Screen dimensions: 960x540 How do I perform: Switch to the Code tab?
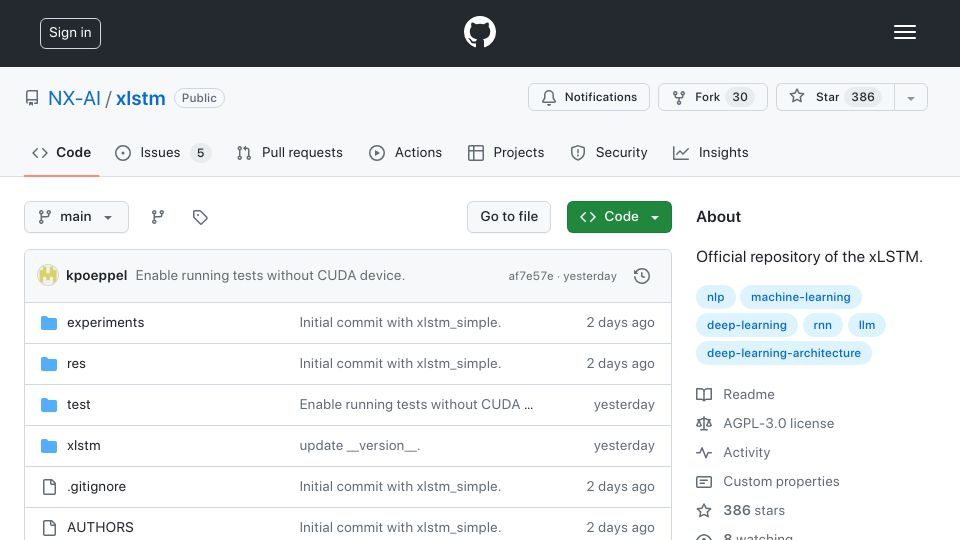pos(61,152)
